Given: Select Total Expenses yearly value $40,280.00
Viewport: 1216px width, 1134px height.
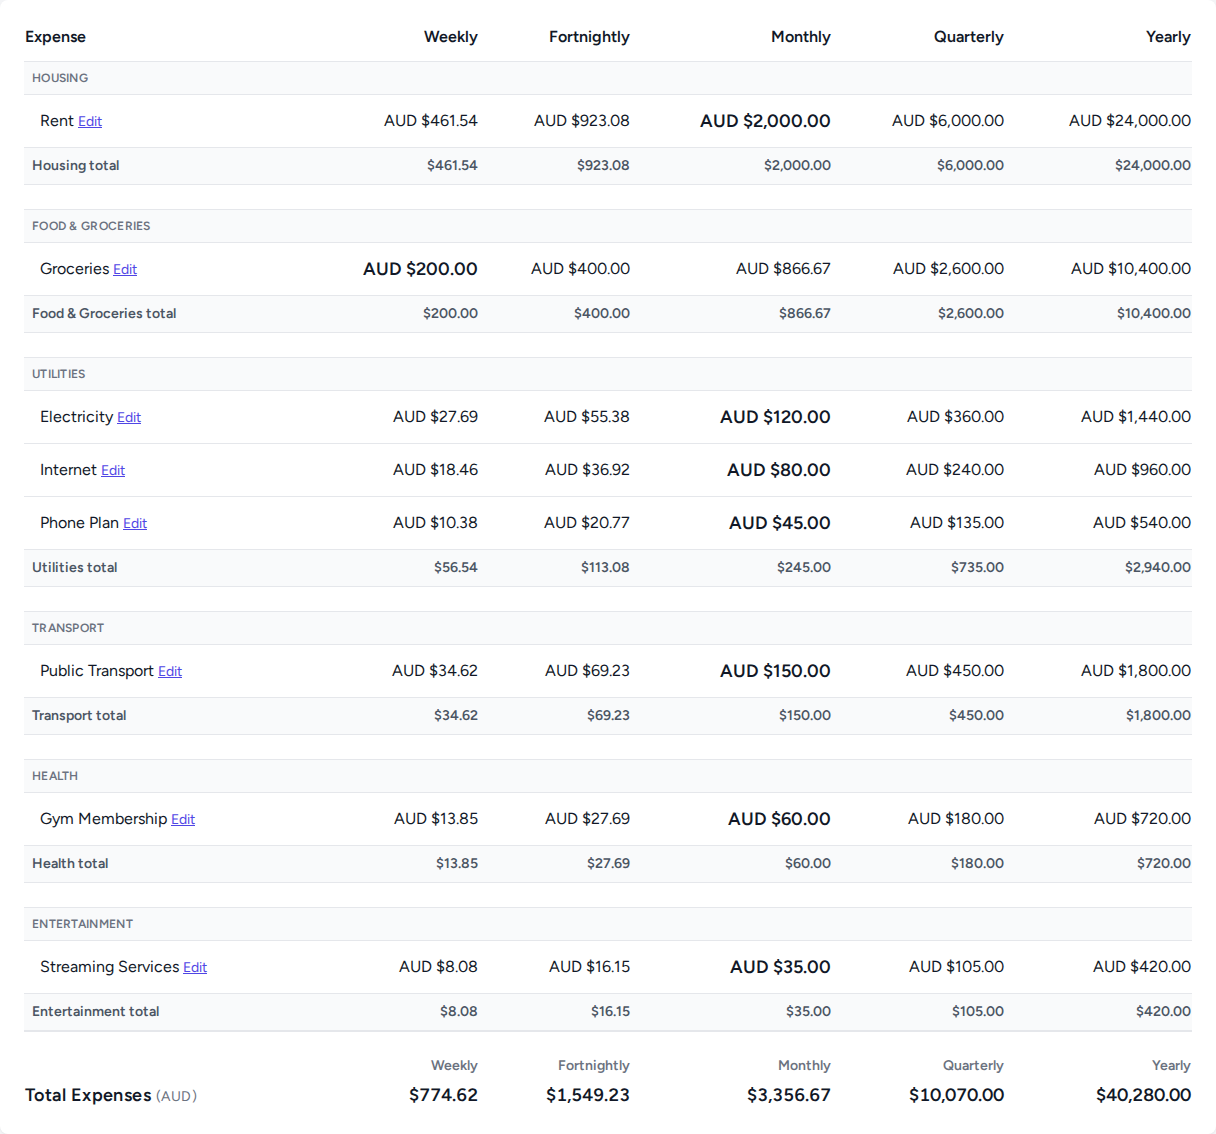Looking at the screenshot, I should (x=1143, y=1095).
